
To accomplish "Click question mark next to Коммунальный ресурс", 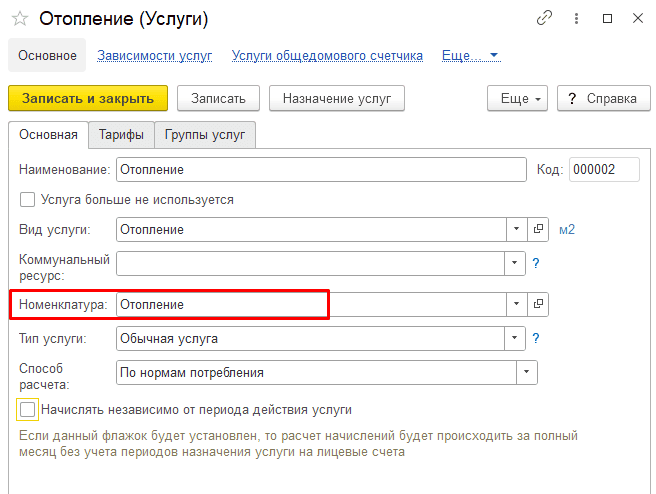I will 536,263.
